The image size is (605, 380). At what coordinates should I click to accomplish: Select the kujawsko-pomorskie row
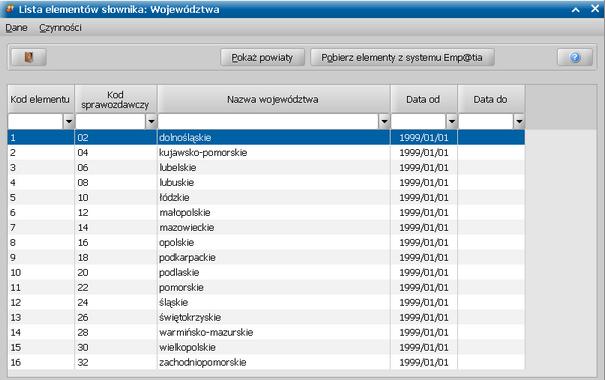[x=266, y=152]
